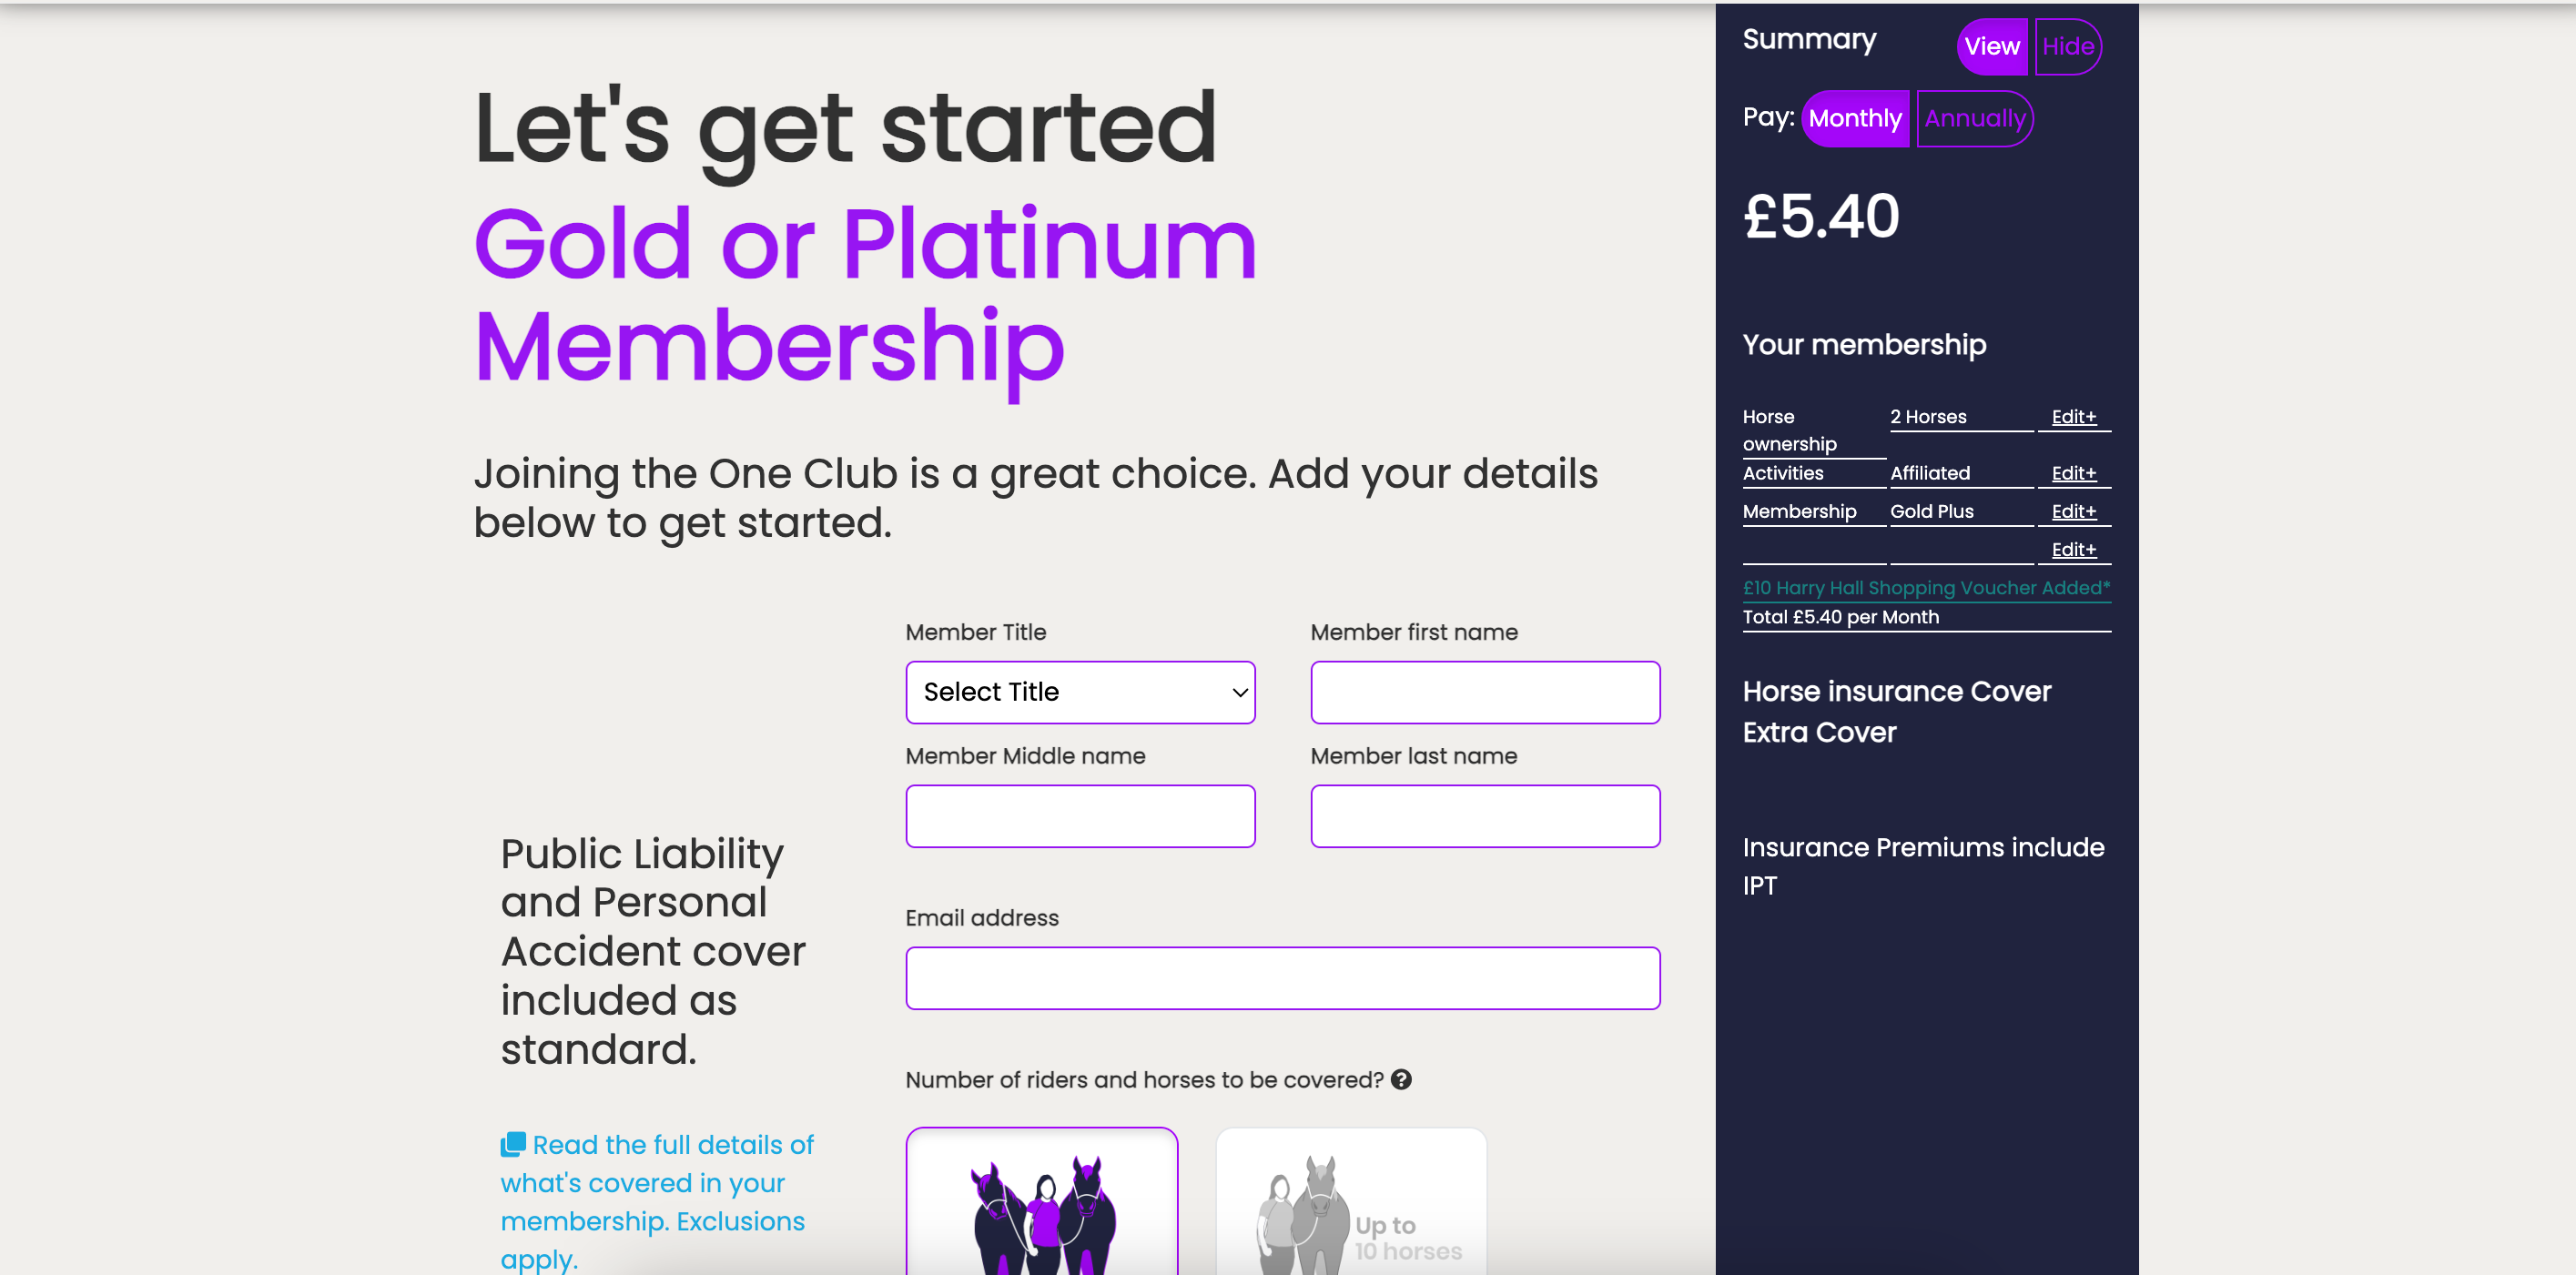Switch payment to Annually

click(1974, 118)
